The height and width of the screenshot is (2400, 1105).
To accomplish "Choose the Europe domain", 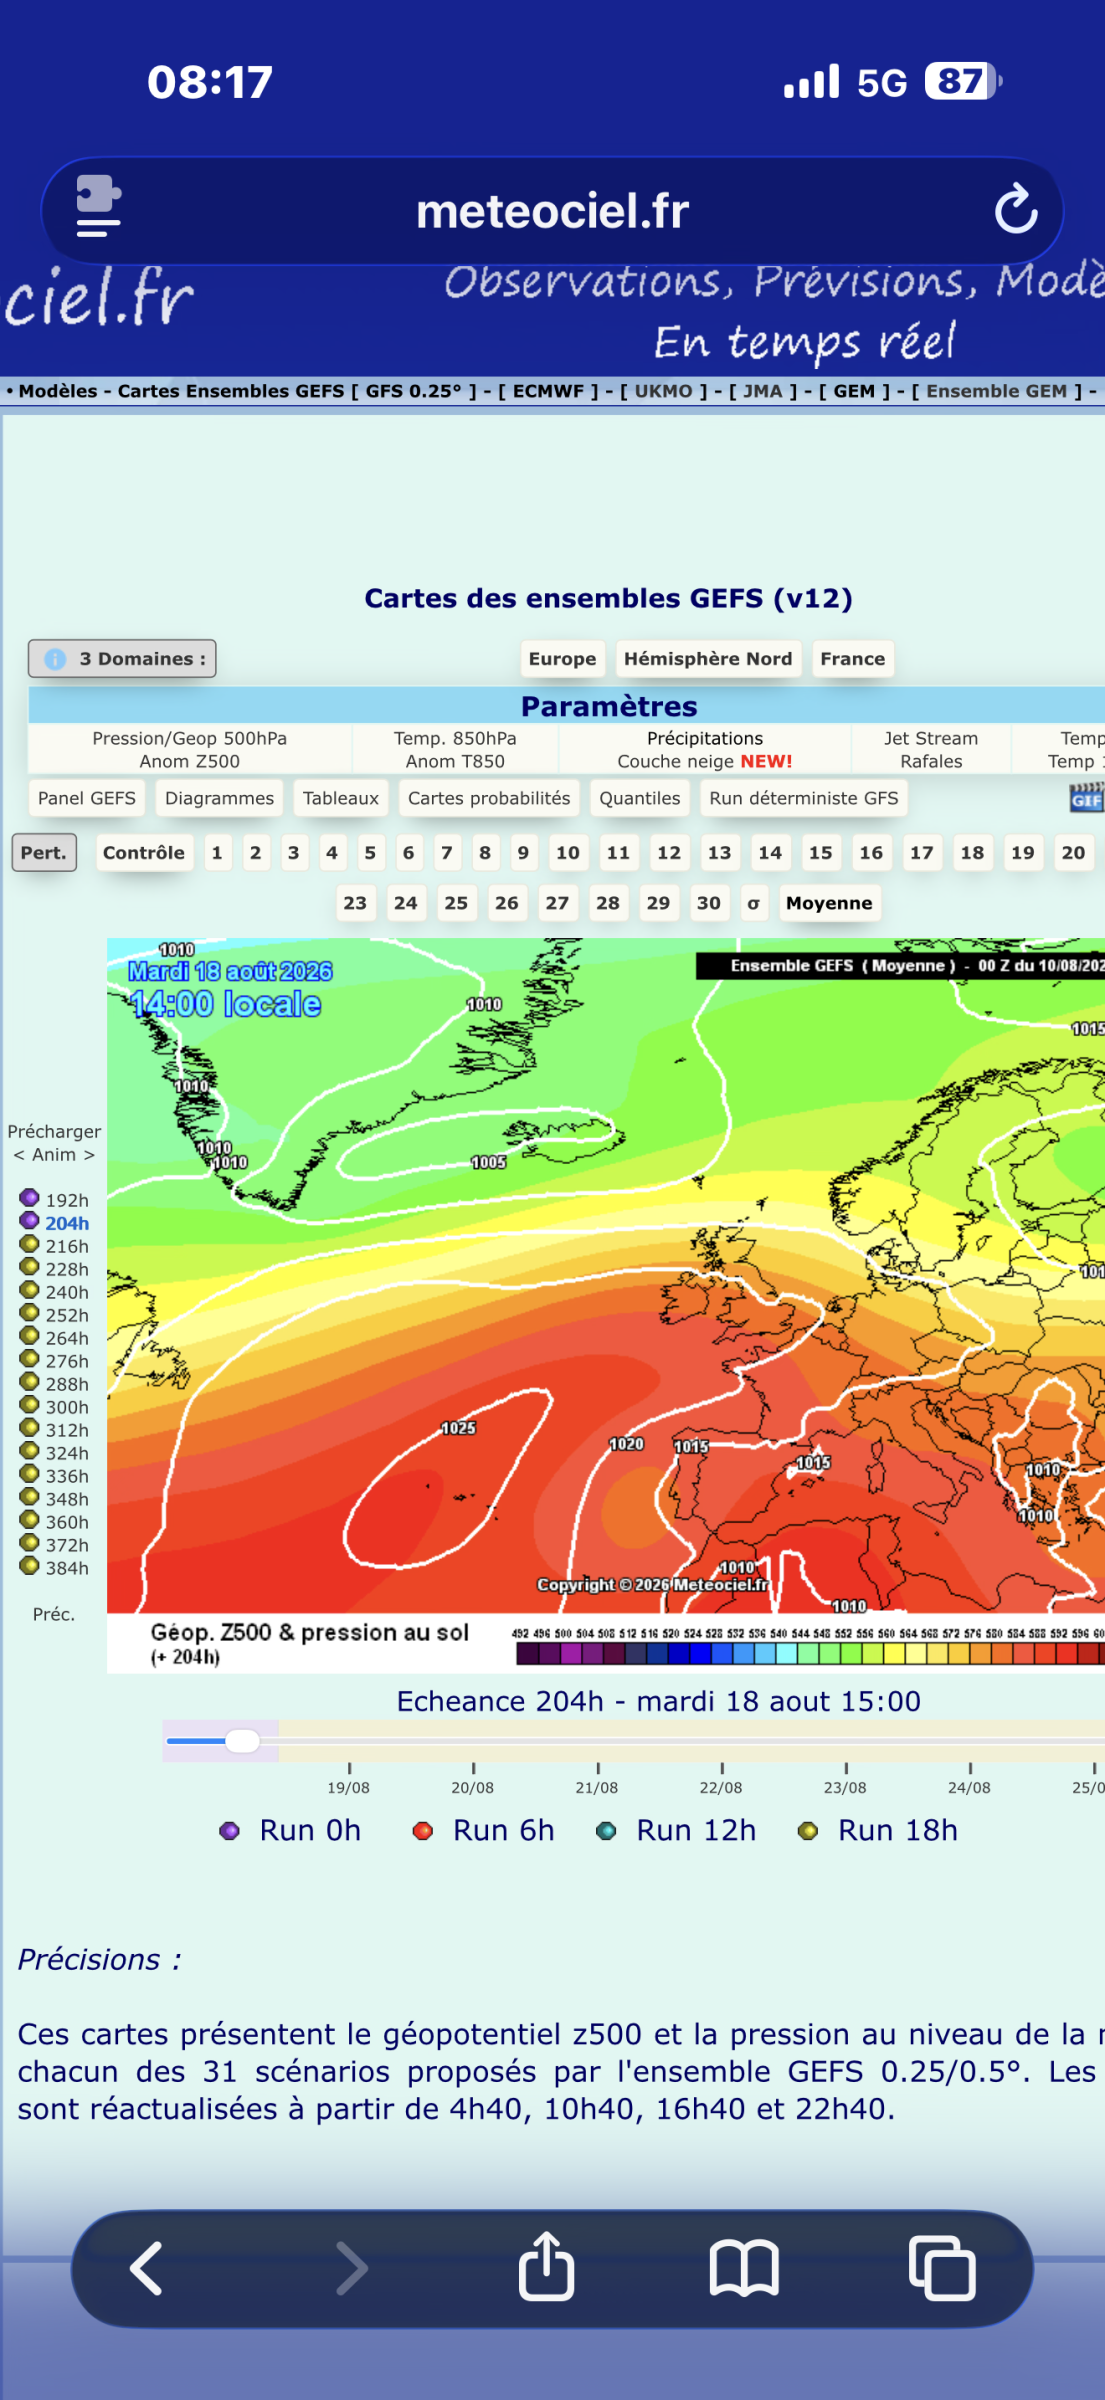I will 562,659.
